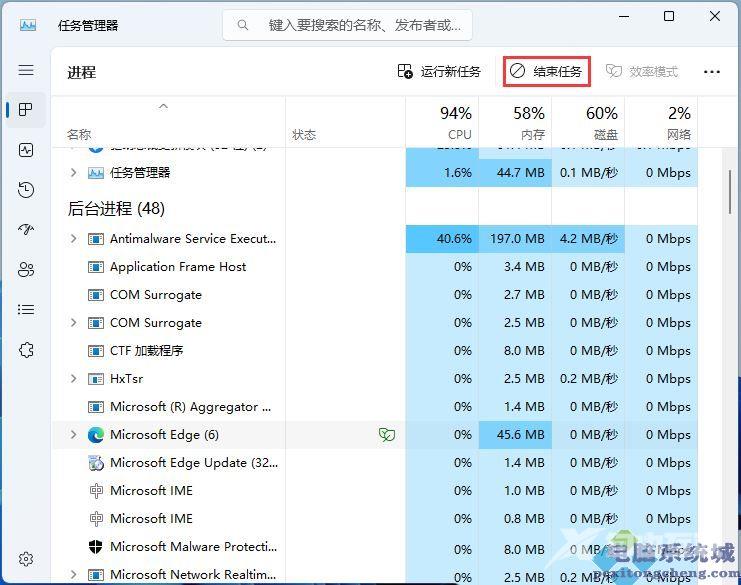Click the Antimalware Service Executable icon
Screen dimensions: 741x585
click(x=96, y=239)
